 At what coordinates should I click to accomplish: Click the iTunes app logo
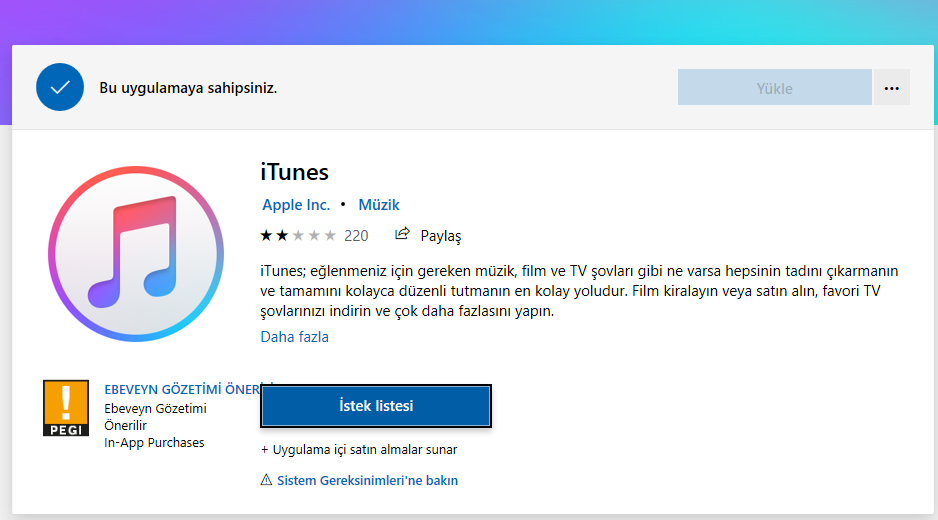tap(136, 254)
